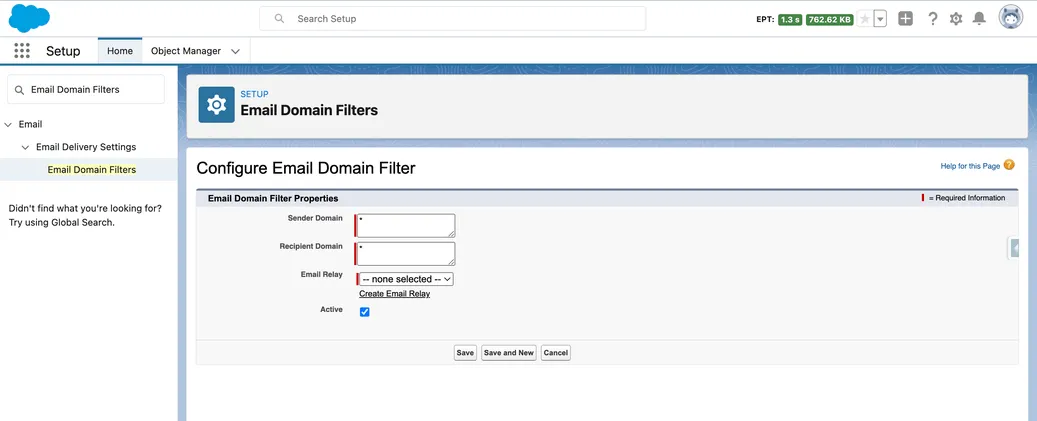Click the Email sidebar label
This screenshot has width=1037, height=421.
click(30, 124)
